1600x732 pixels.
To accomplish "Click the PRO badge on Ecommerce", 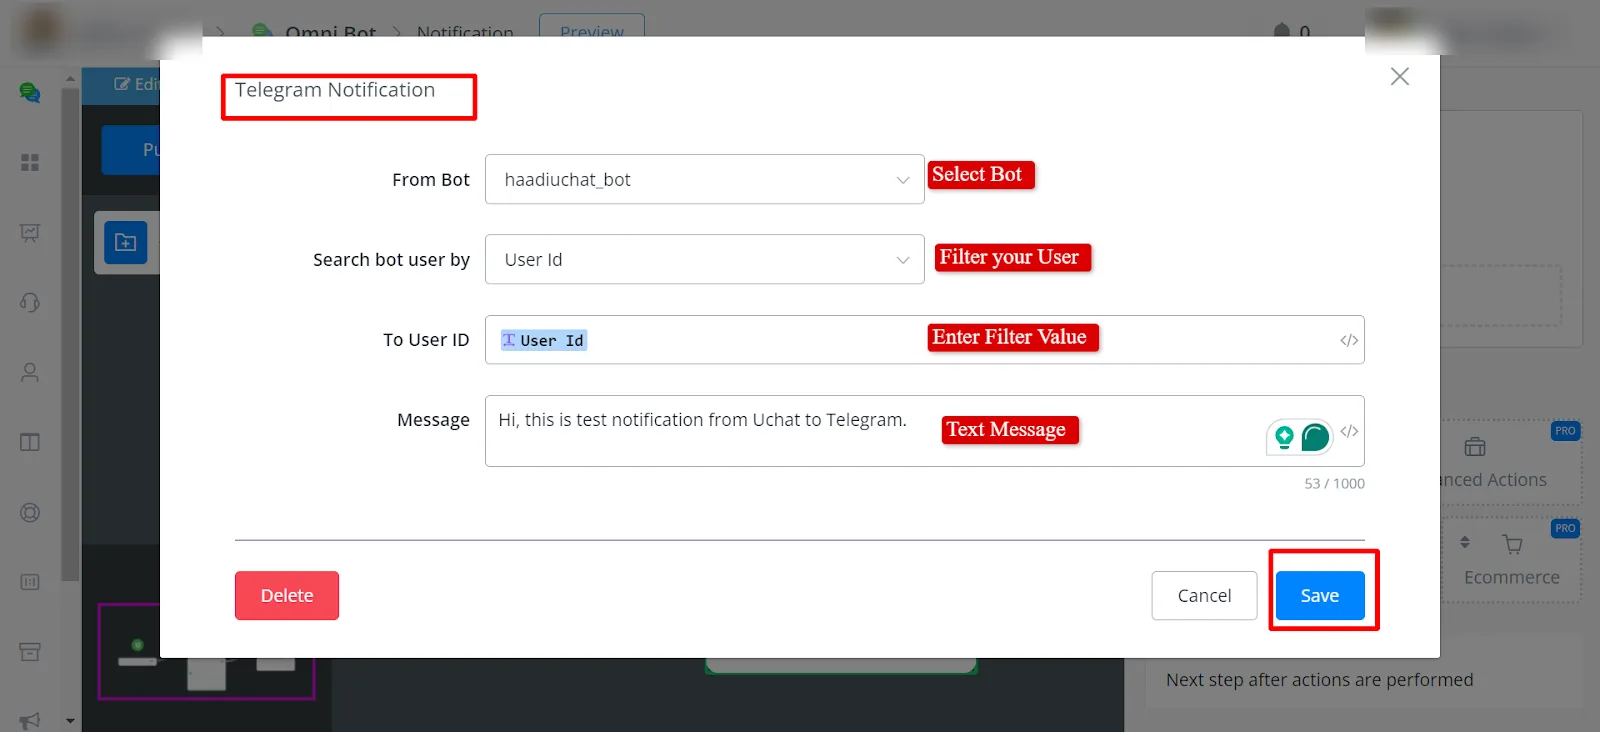I will pyautogui.click(x=1565, y=528).
